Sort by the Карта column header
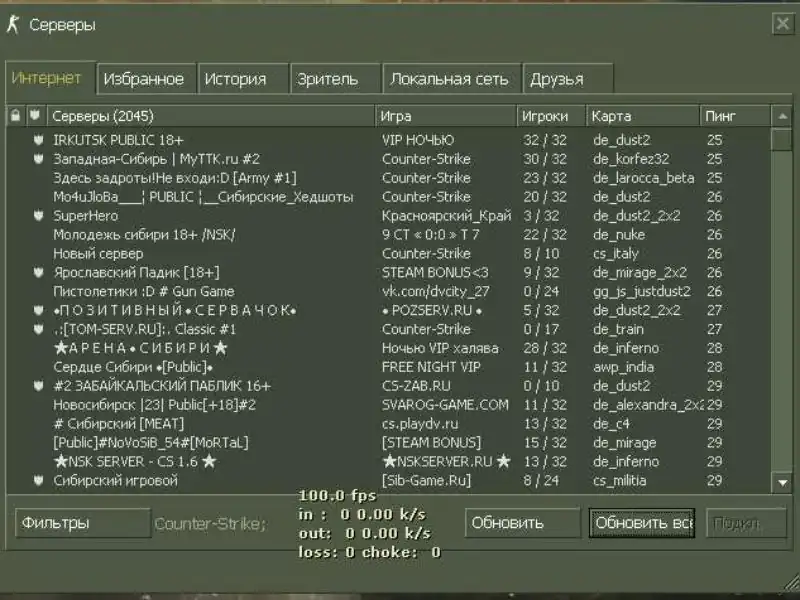The width and height of the screenshot is (800, 600). pos(643,116)
